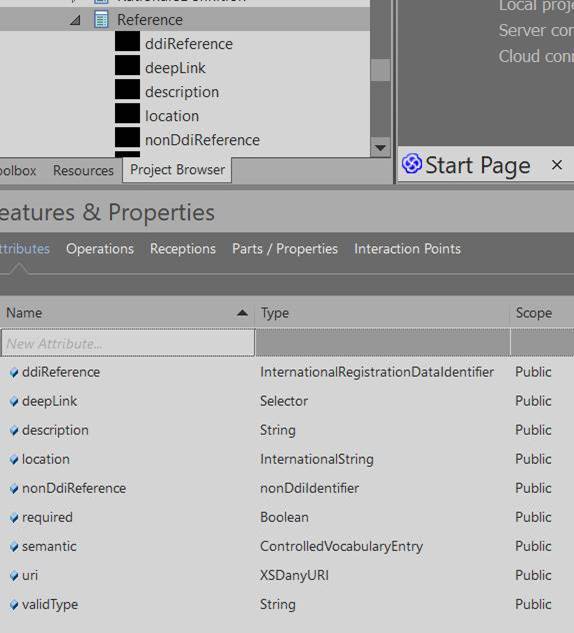Collapse the Reference tree node
This screenshot has width=574, height=633.
(x=75, y=20)
